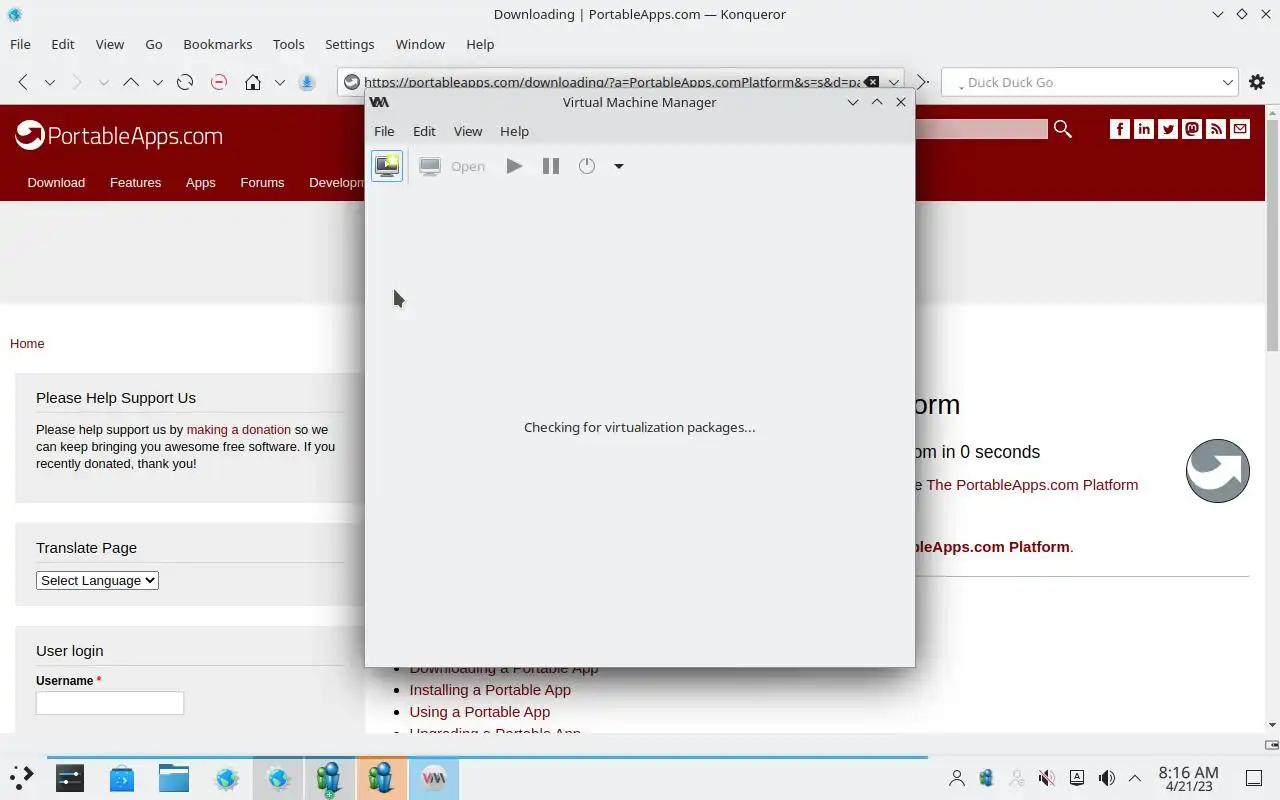The width and height of the screenshot is (1280, 800).
Task: Clear the URL bar text
Action: coord(871,82)
